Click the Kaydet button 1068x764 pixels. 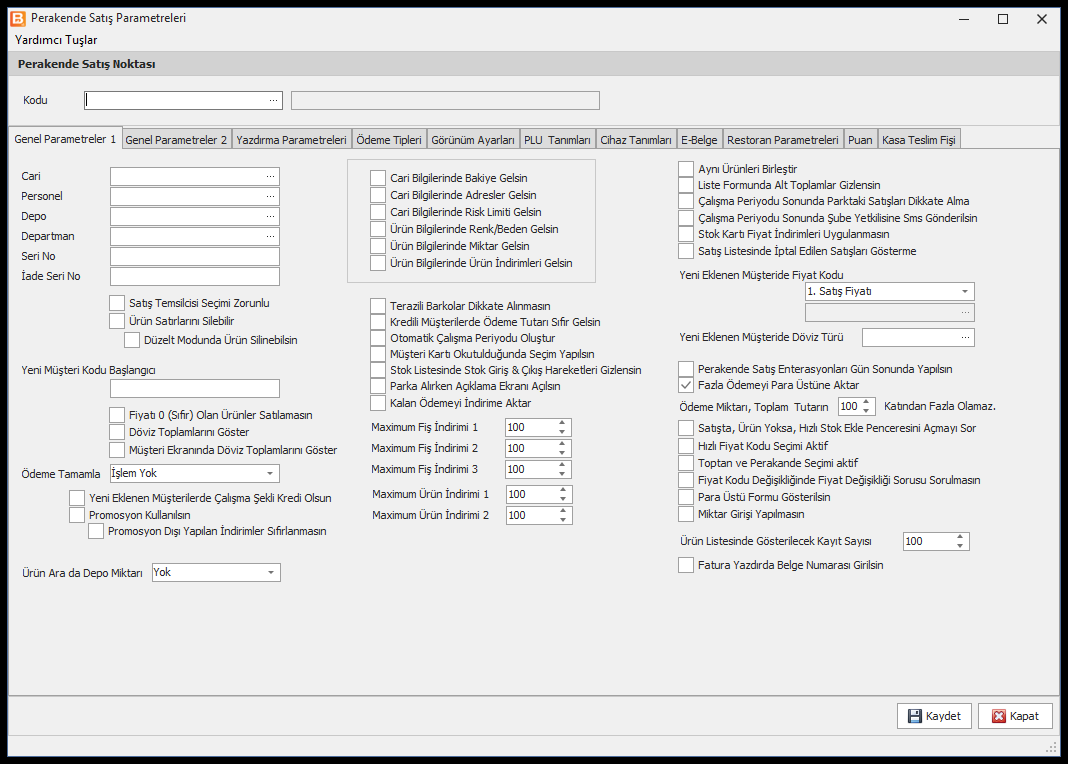tap(934, 716)
